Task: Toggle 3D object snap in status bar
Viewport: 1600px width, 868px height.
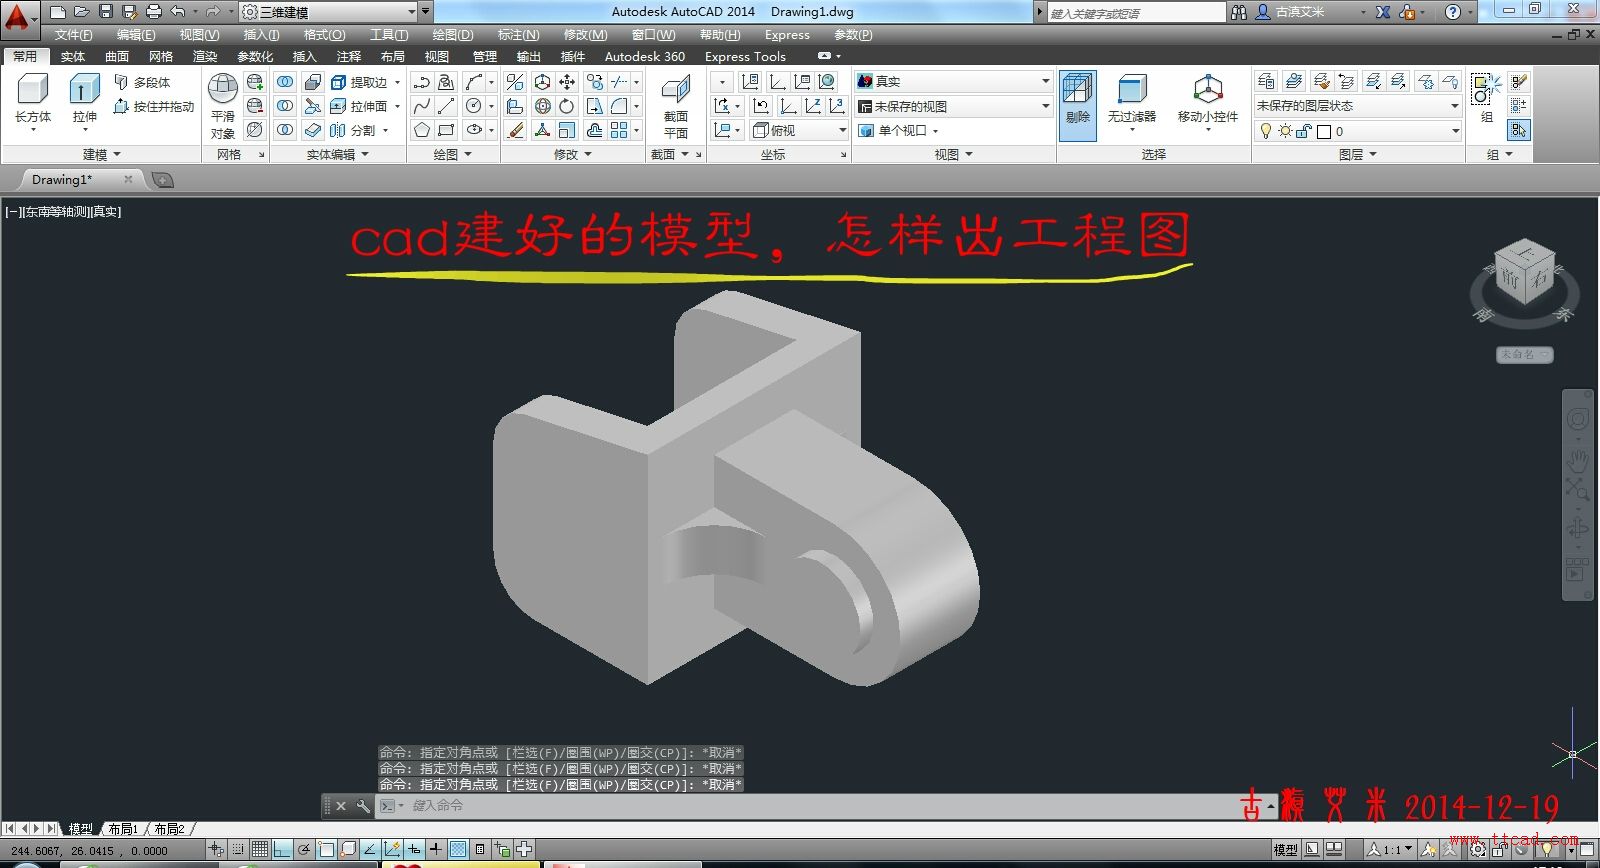Action: tap(348, 850)
